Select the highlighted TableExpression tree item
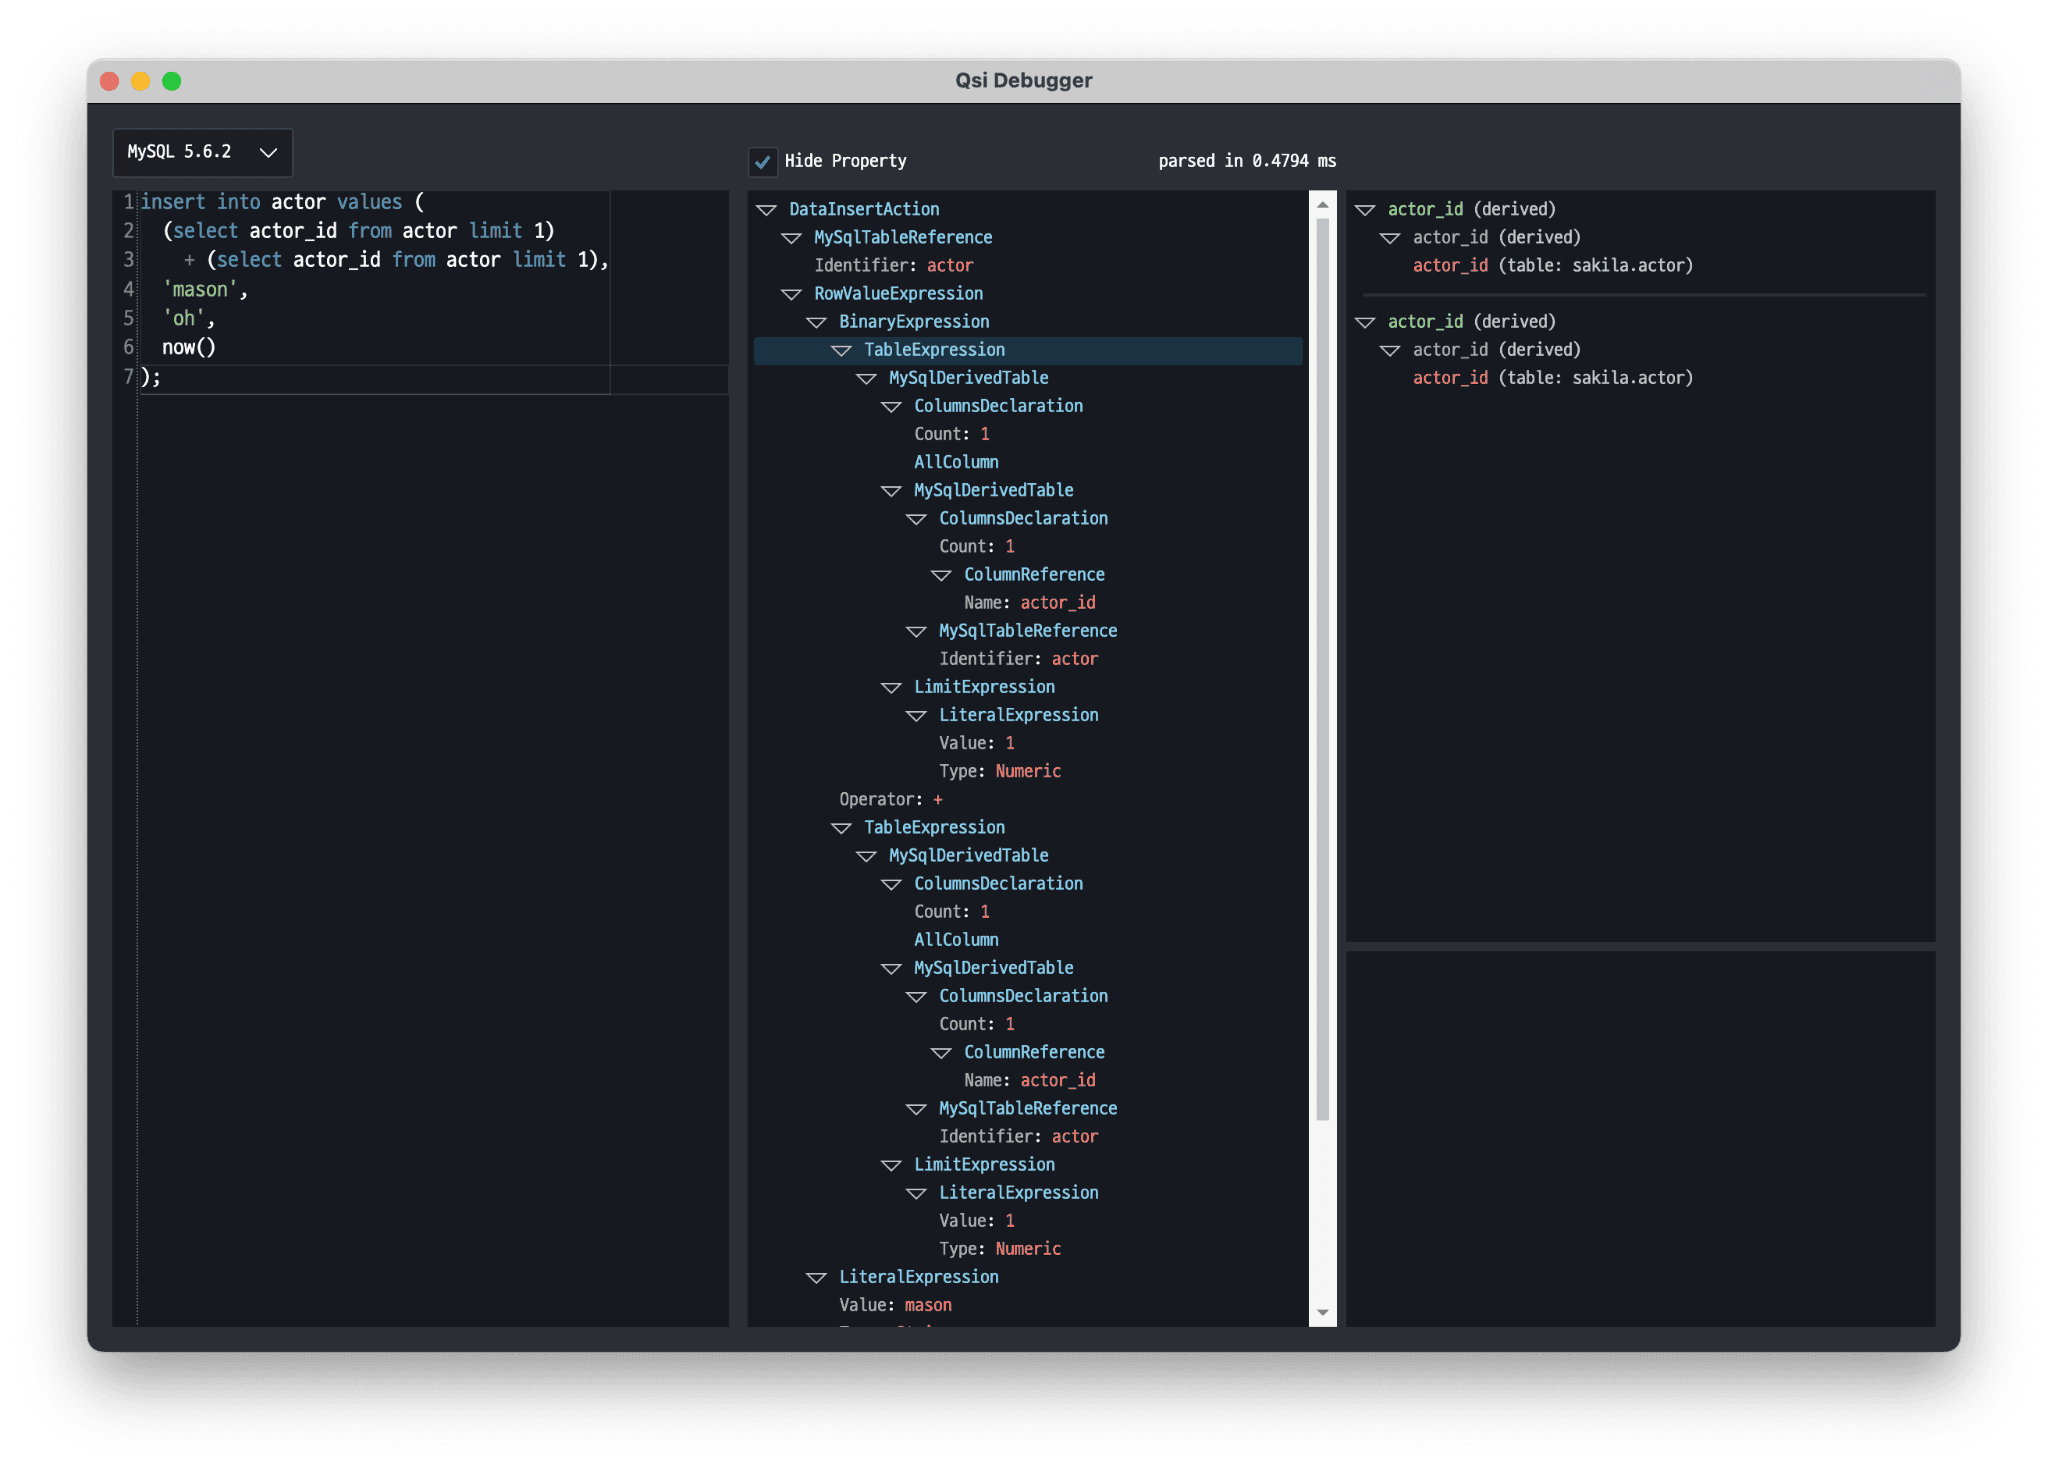The image size is (2048, 1467). point(934,350)
